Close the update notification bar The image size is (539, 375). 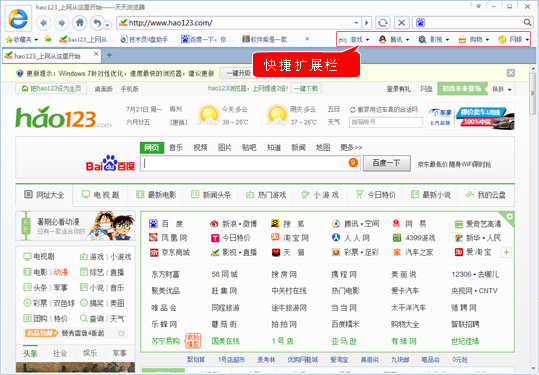[x=511, y=73]
